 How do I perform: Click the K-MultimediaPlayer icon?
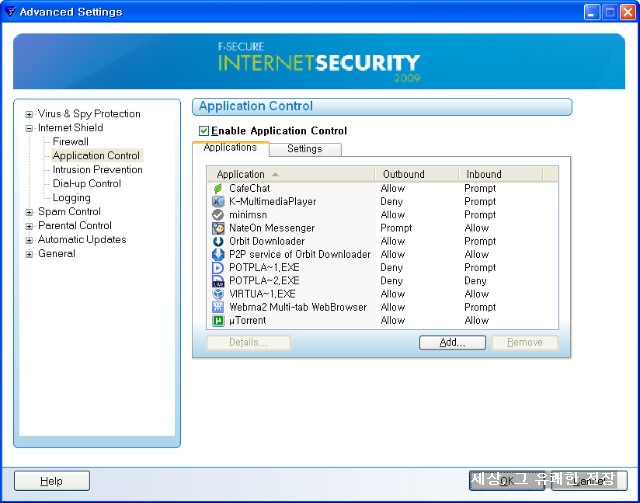click(x=218, y=202)
